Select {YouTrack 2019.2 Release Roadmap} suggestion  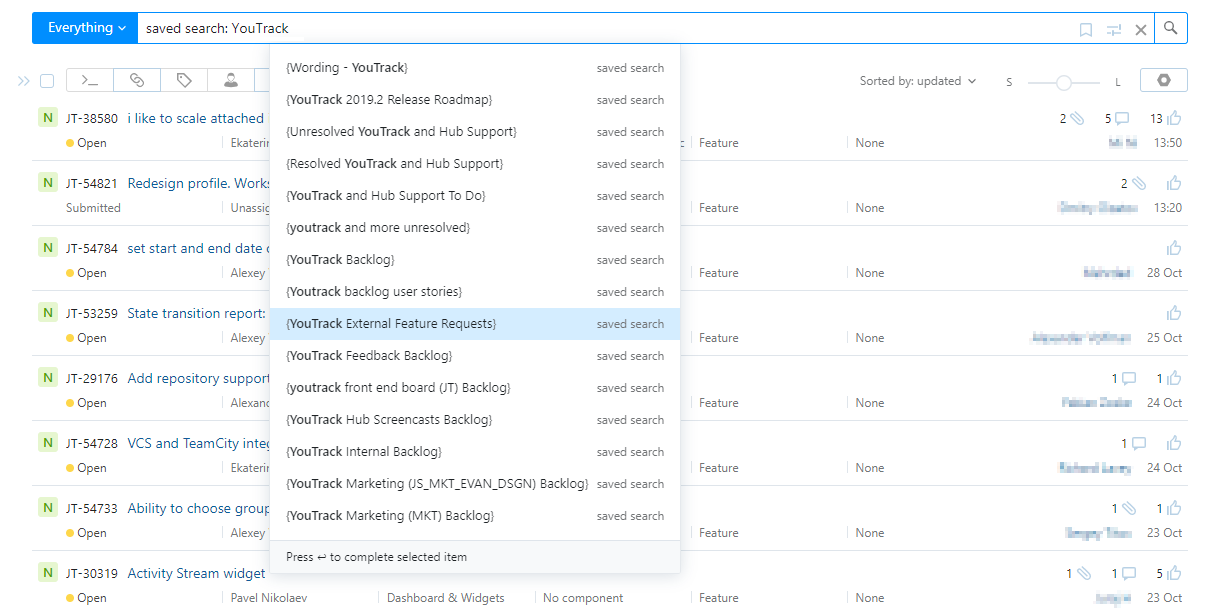(475, 100)
